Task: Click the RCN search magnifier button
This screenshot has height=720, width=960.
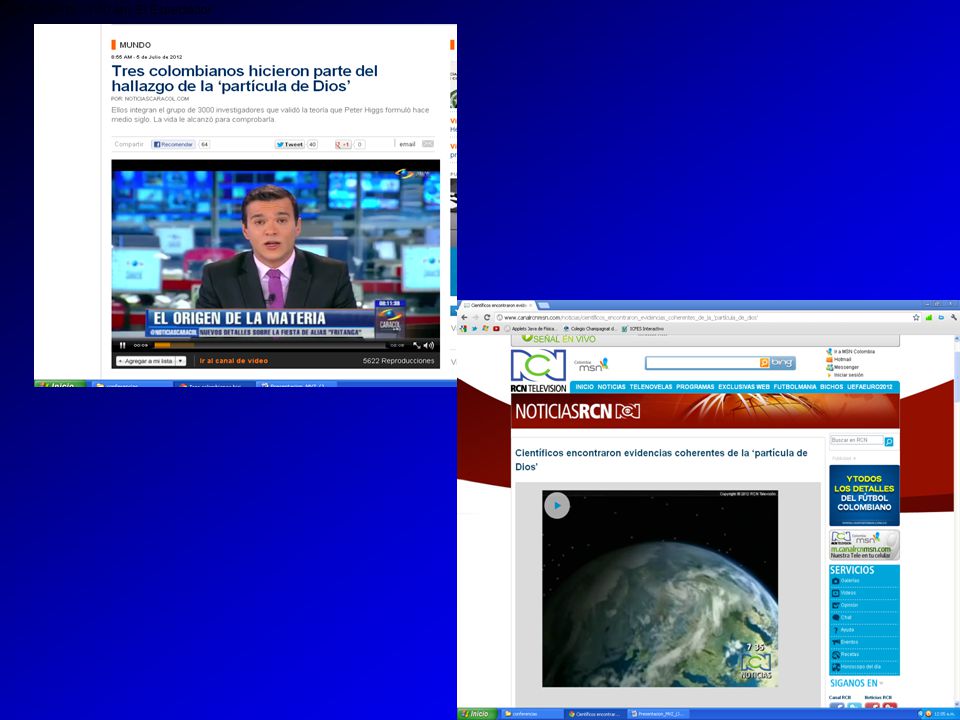Action: [x=889, y=441]
